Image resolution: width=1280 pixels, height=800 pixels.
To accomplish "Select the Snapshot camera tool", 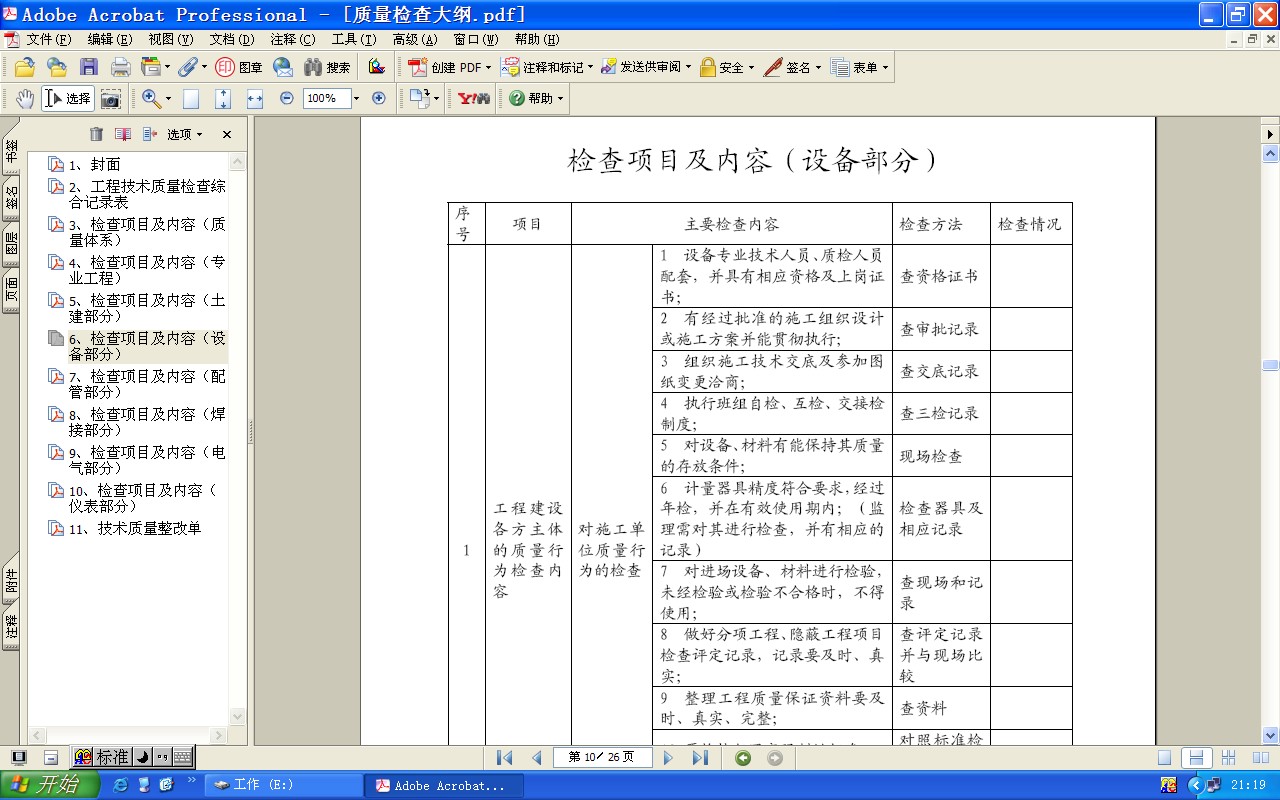I will click(110, 98).
